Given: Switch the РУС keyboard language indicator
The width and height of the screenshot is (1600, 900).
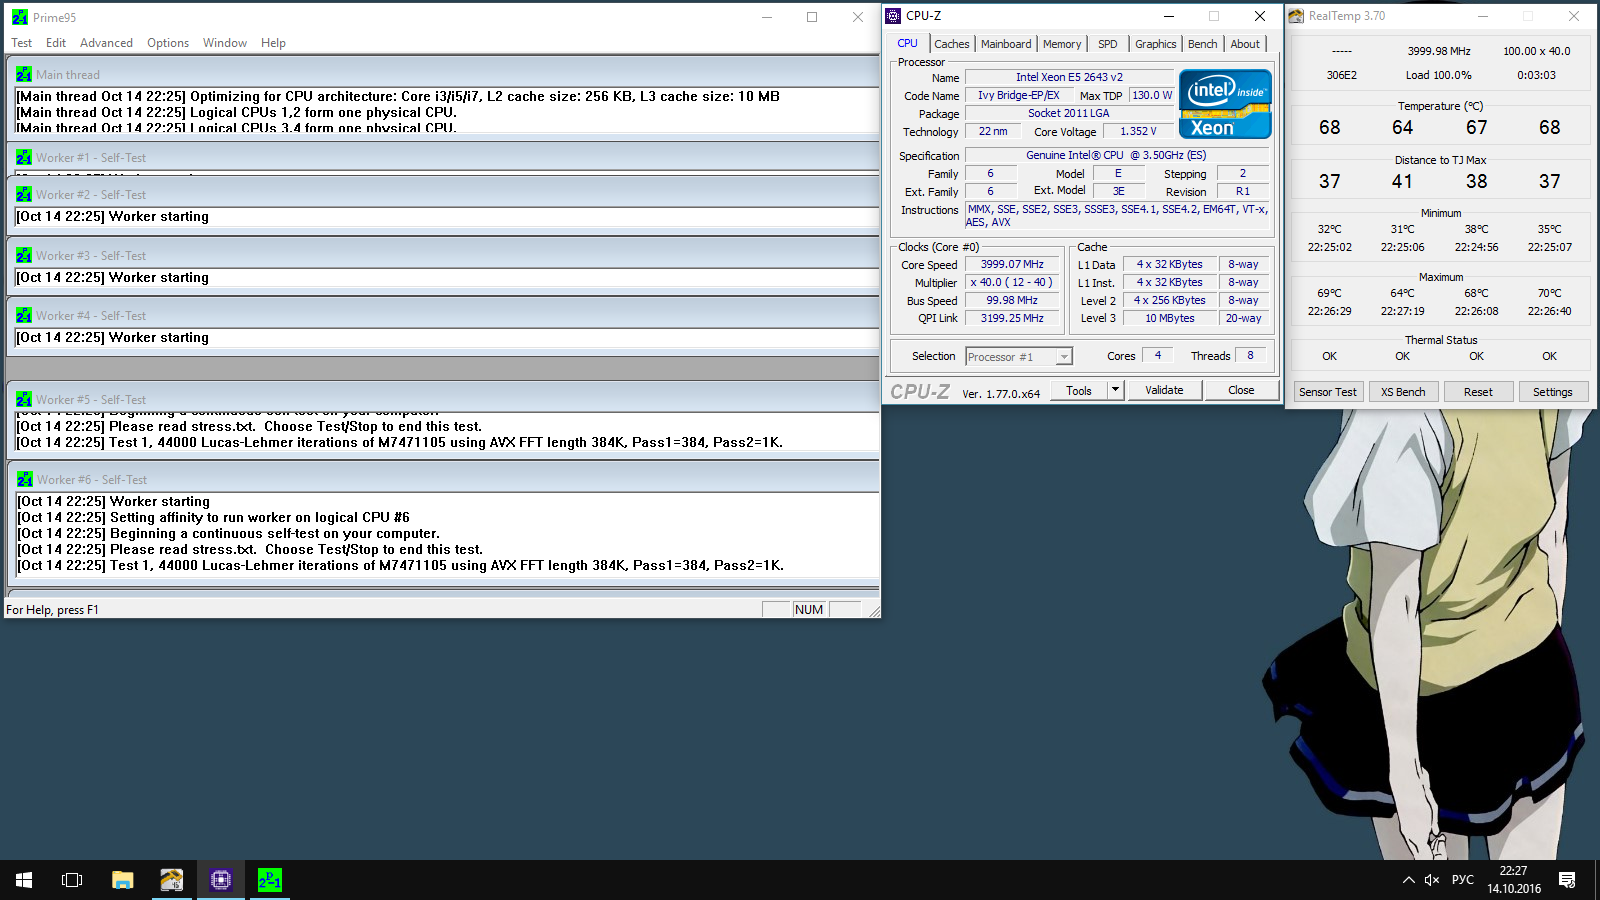Looking at the screenshot, I should 1463,880.
